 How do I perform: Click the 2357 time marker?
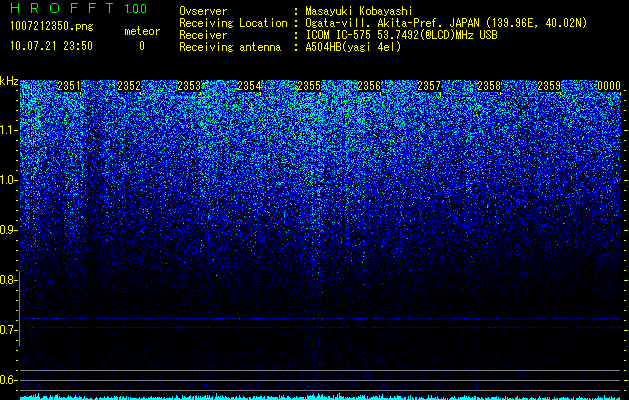click(429, 86)
